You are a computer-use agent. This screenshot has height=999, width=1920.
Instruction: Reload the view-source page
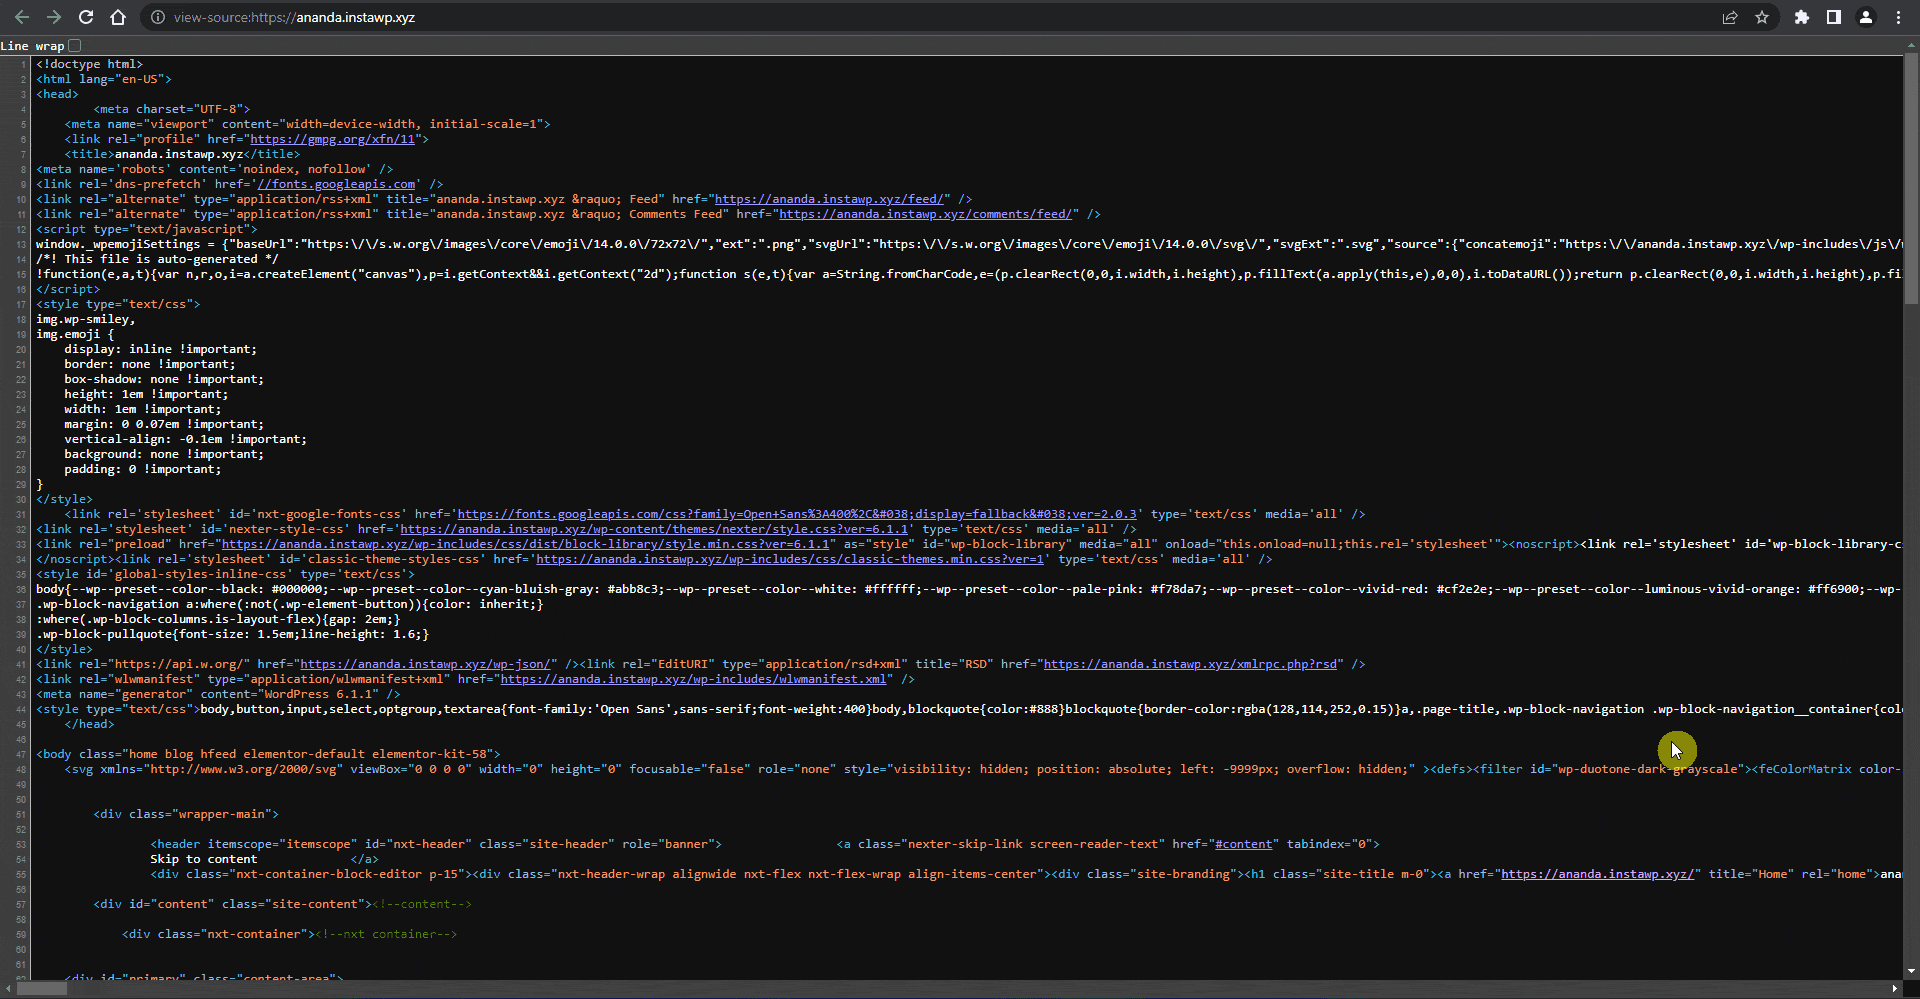86,17
